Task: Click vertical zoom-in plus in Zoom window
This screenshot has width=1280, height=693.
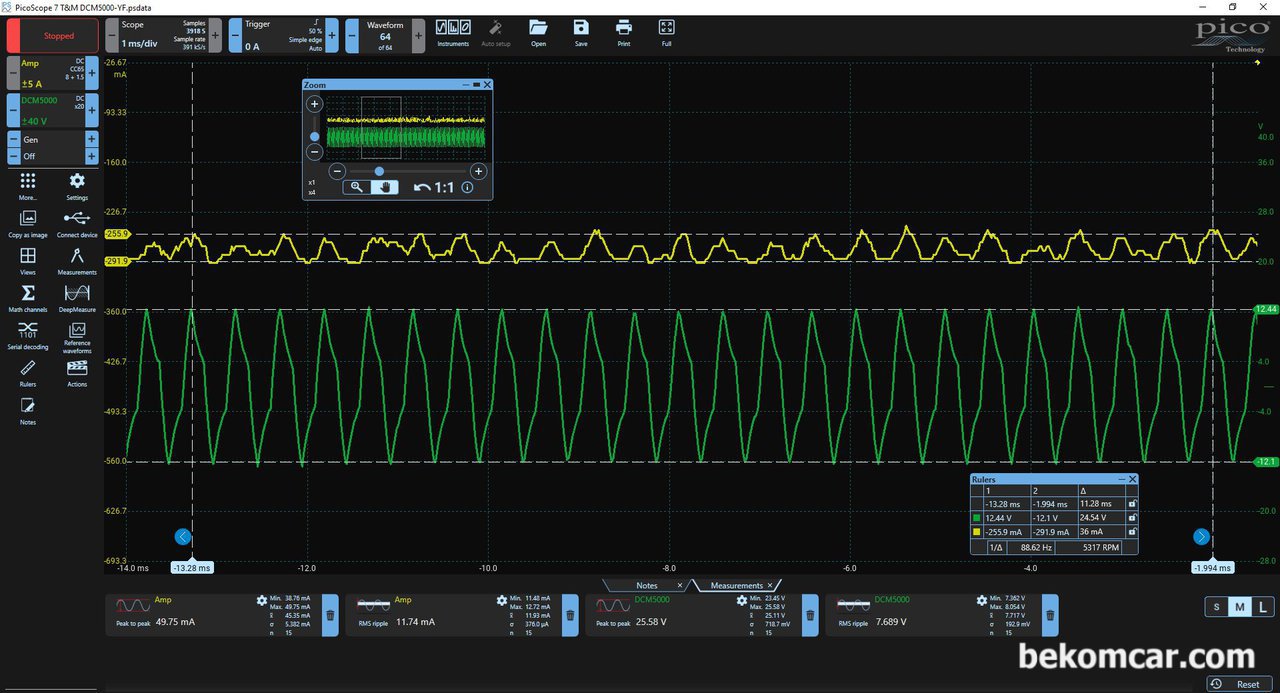Action: click(x=314, y=104)
